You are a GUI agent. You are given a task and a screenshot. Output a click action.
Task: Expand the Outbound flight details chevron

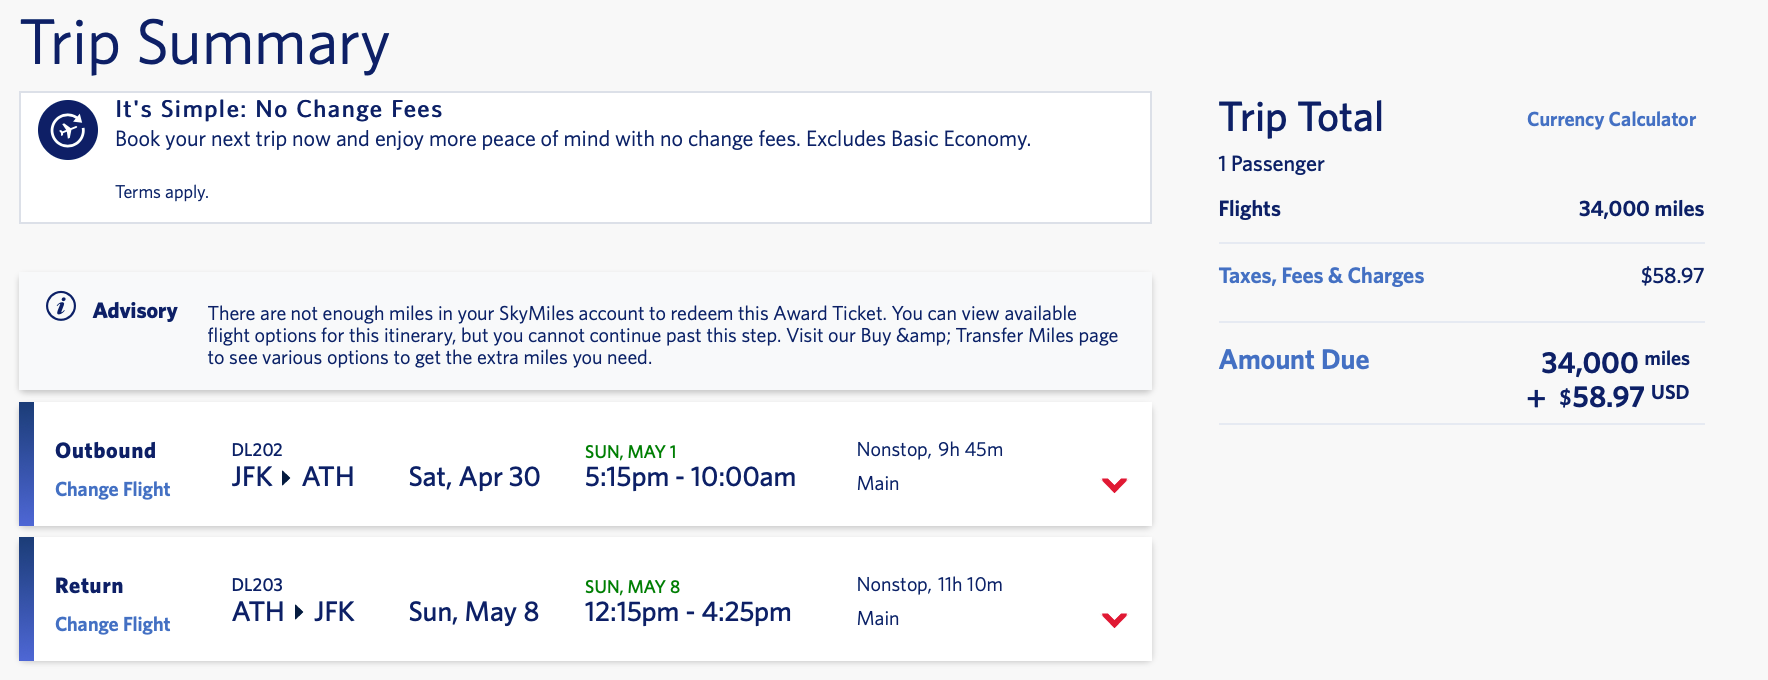(x=1114, y=485)
